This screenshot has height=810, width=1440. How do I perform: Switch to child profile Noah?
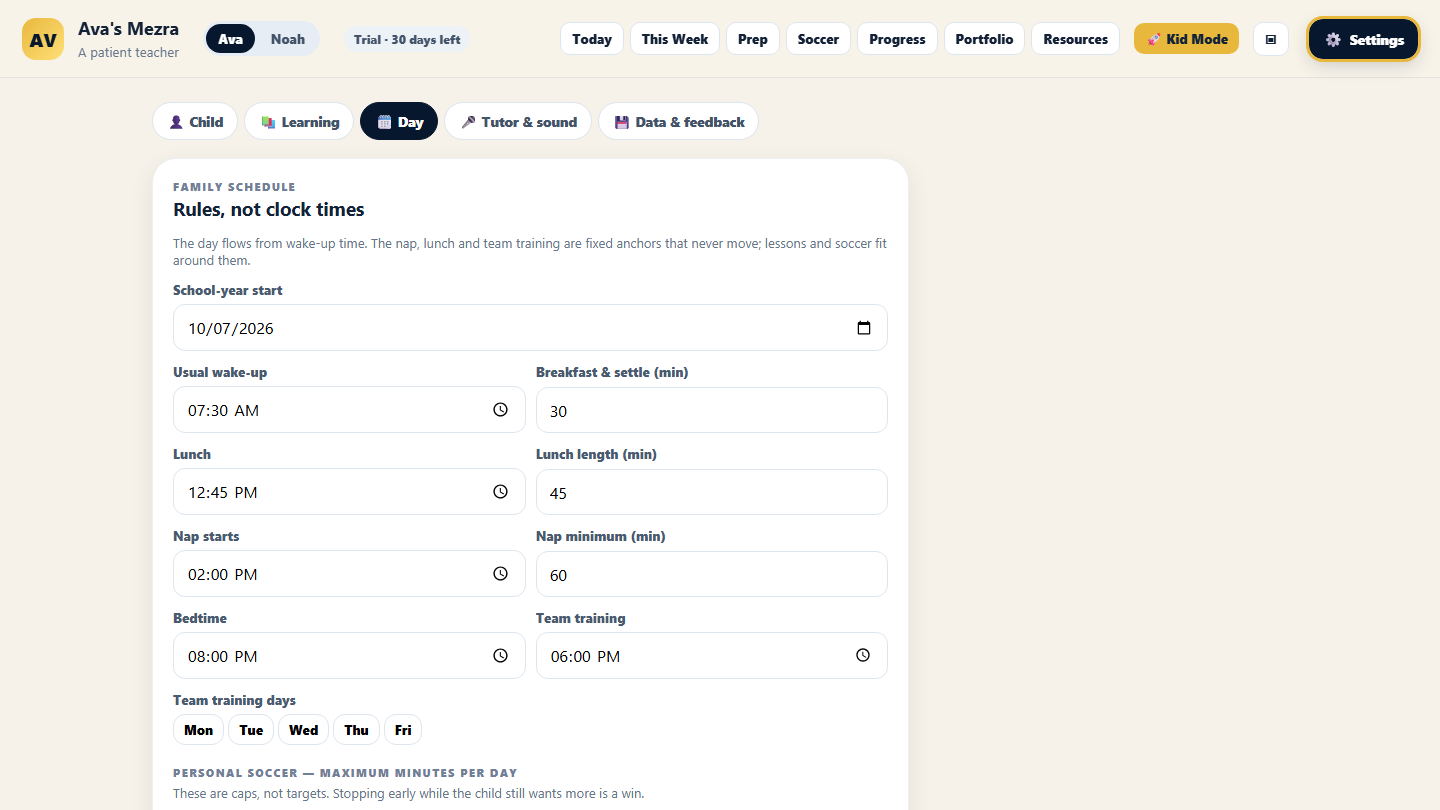288,39
